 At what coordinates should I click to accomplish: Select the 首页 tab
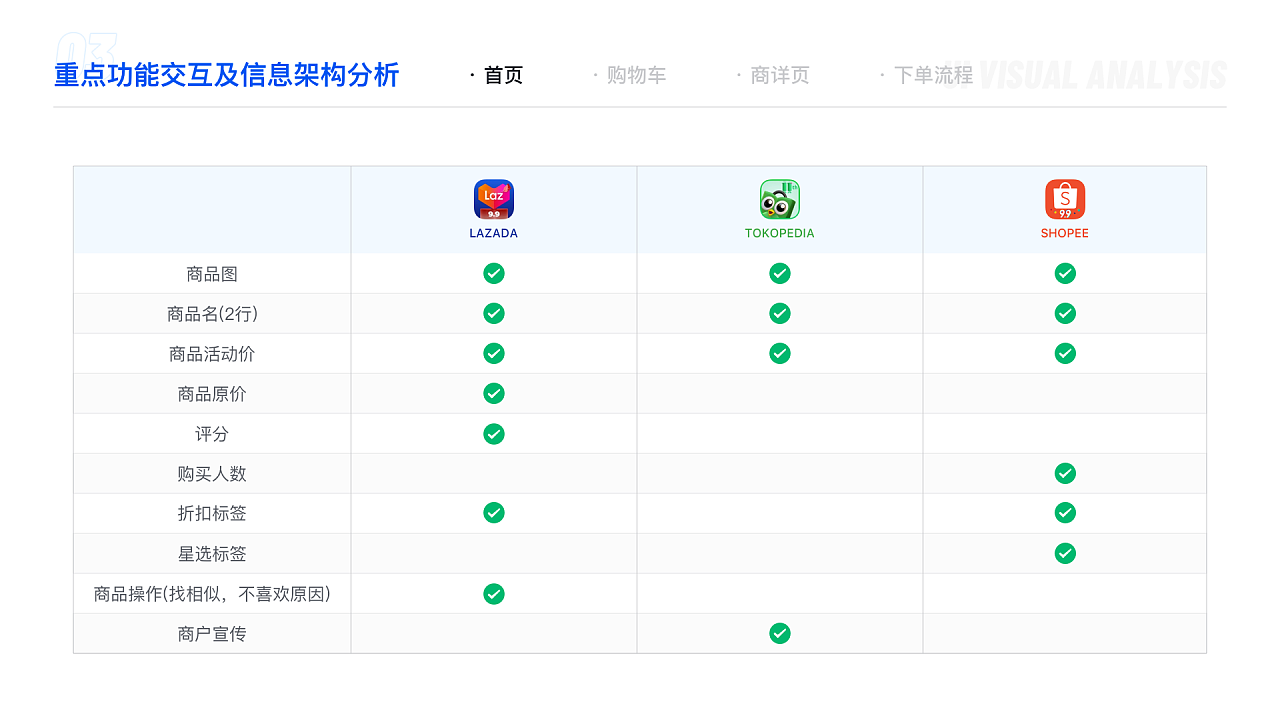[x=503, y=75]
